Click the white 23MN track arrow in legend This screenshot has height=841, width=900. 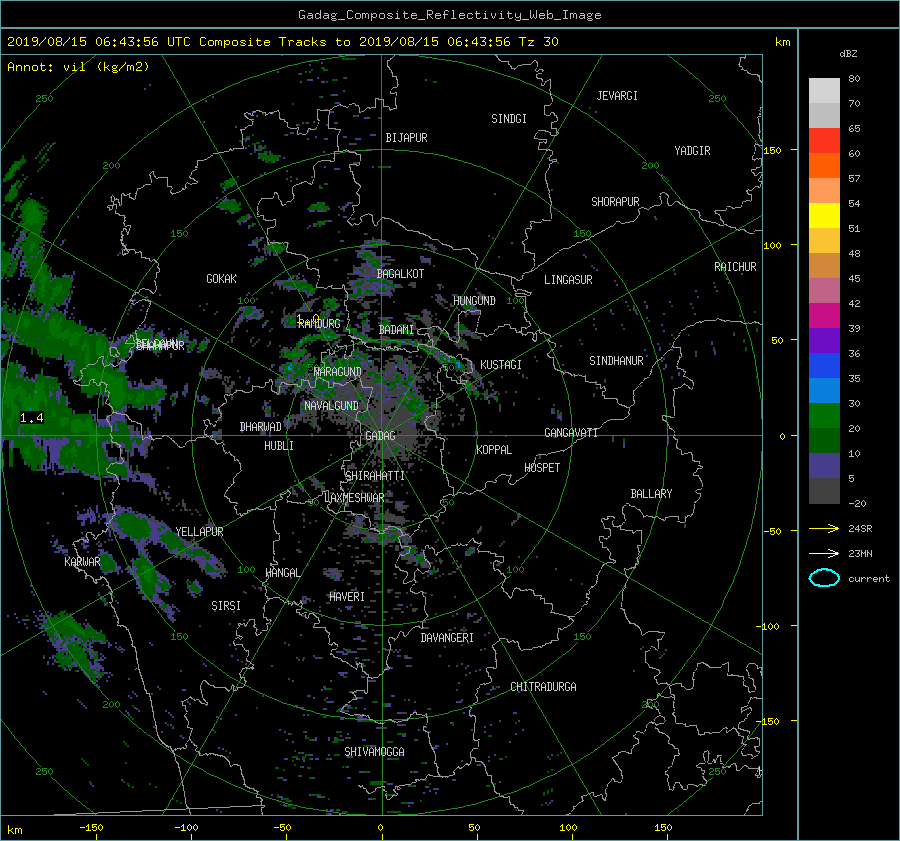[x=824, y=553]
